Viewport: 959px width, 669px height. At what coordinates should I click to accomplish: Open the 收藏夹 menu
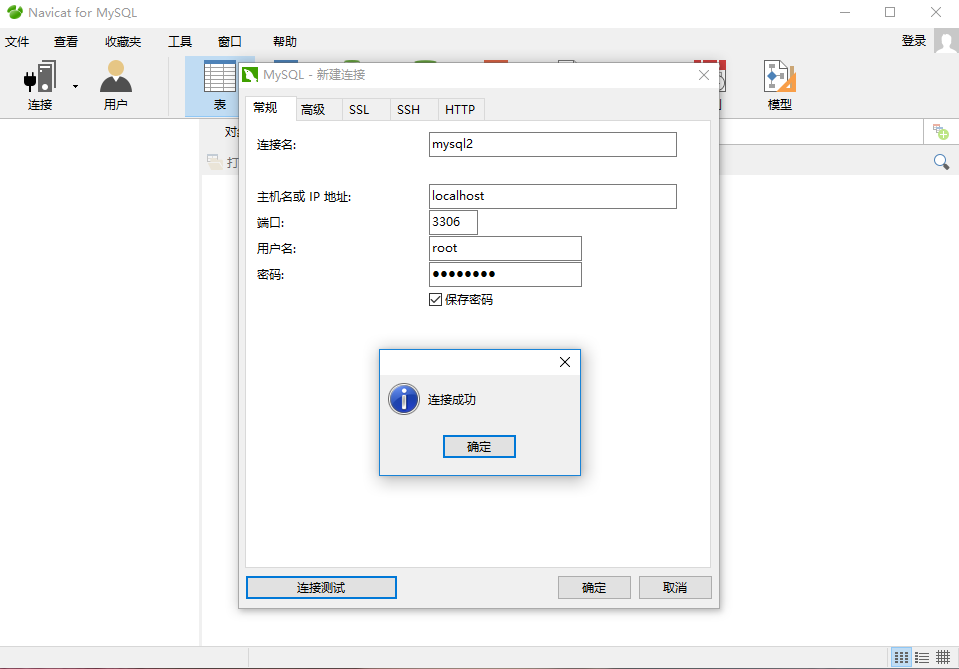(x=122, y=42)
